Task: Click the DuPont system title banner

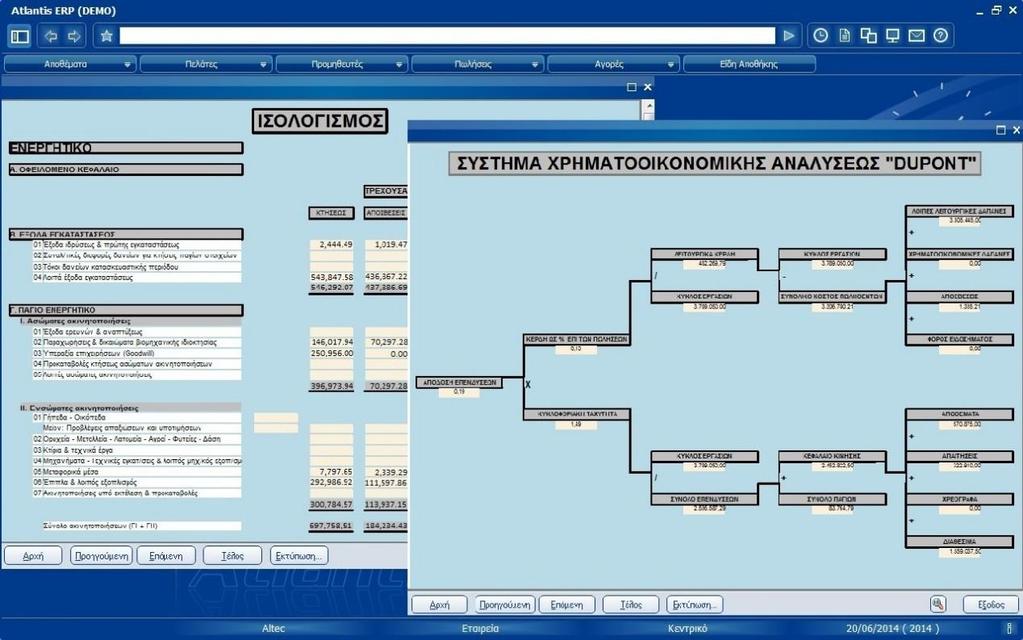Action: 715,163
